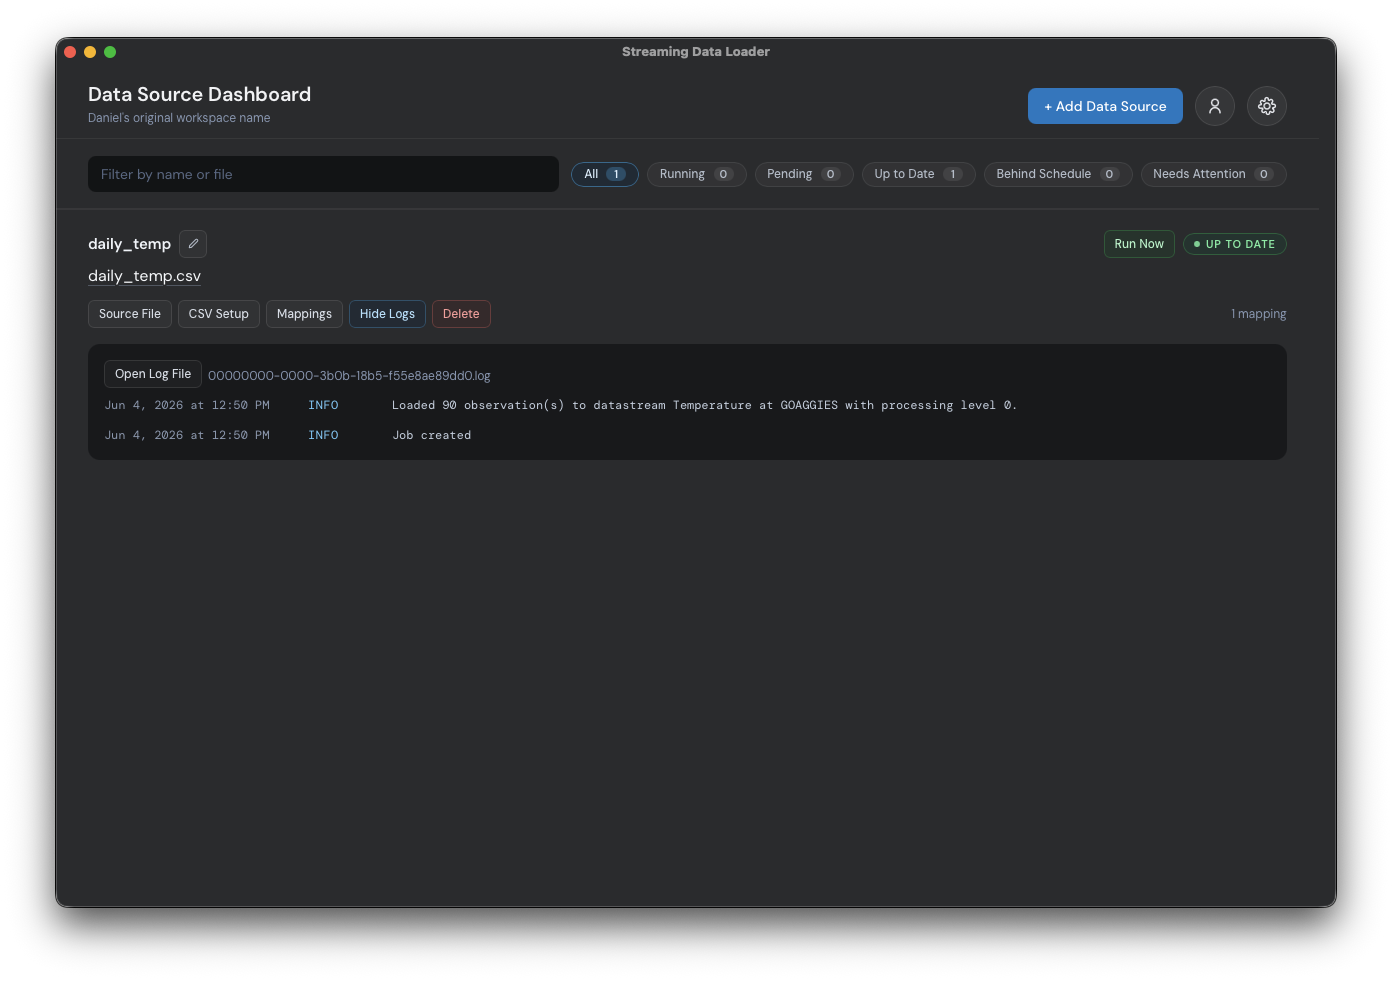Select the Pending filter chip

click(804, 174)
